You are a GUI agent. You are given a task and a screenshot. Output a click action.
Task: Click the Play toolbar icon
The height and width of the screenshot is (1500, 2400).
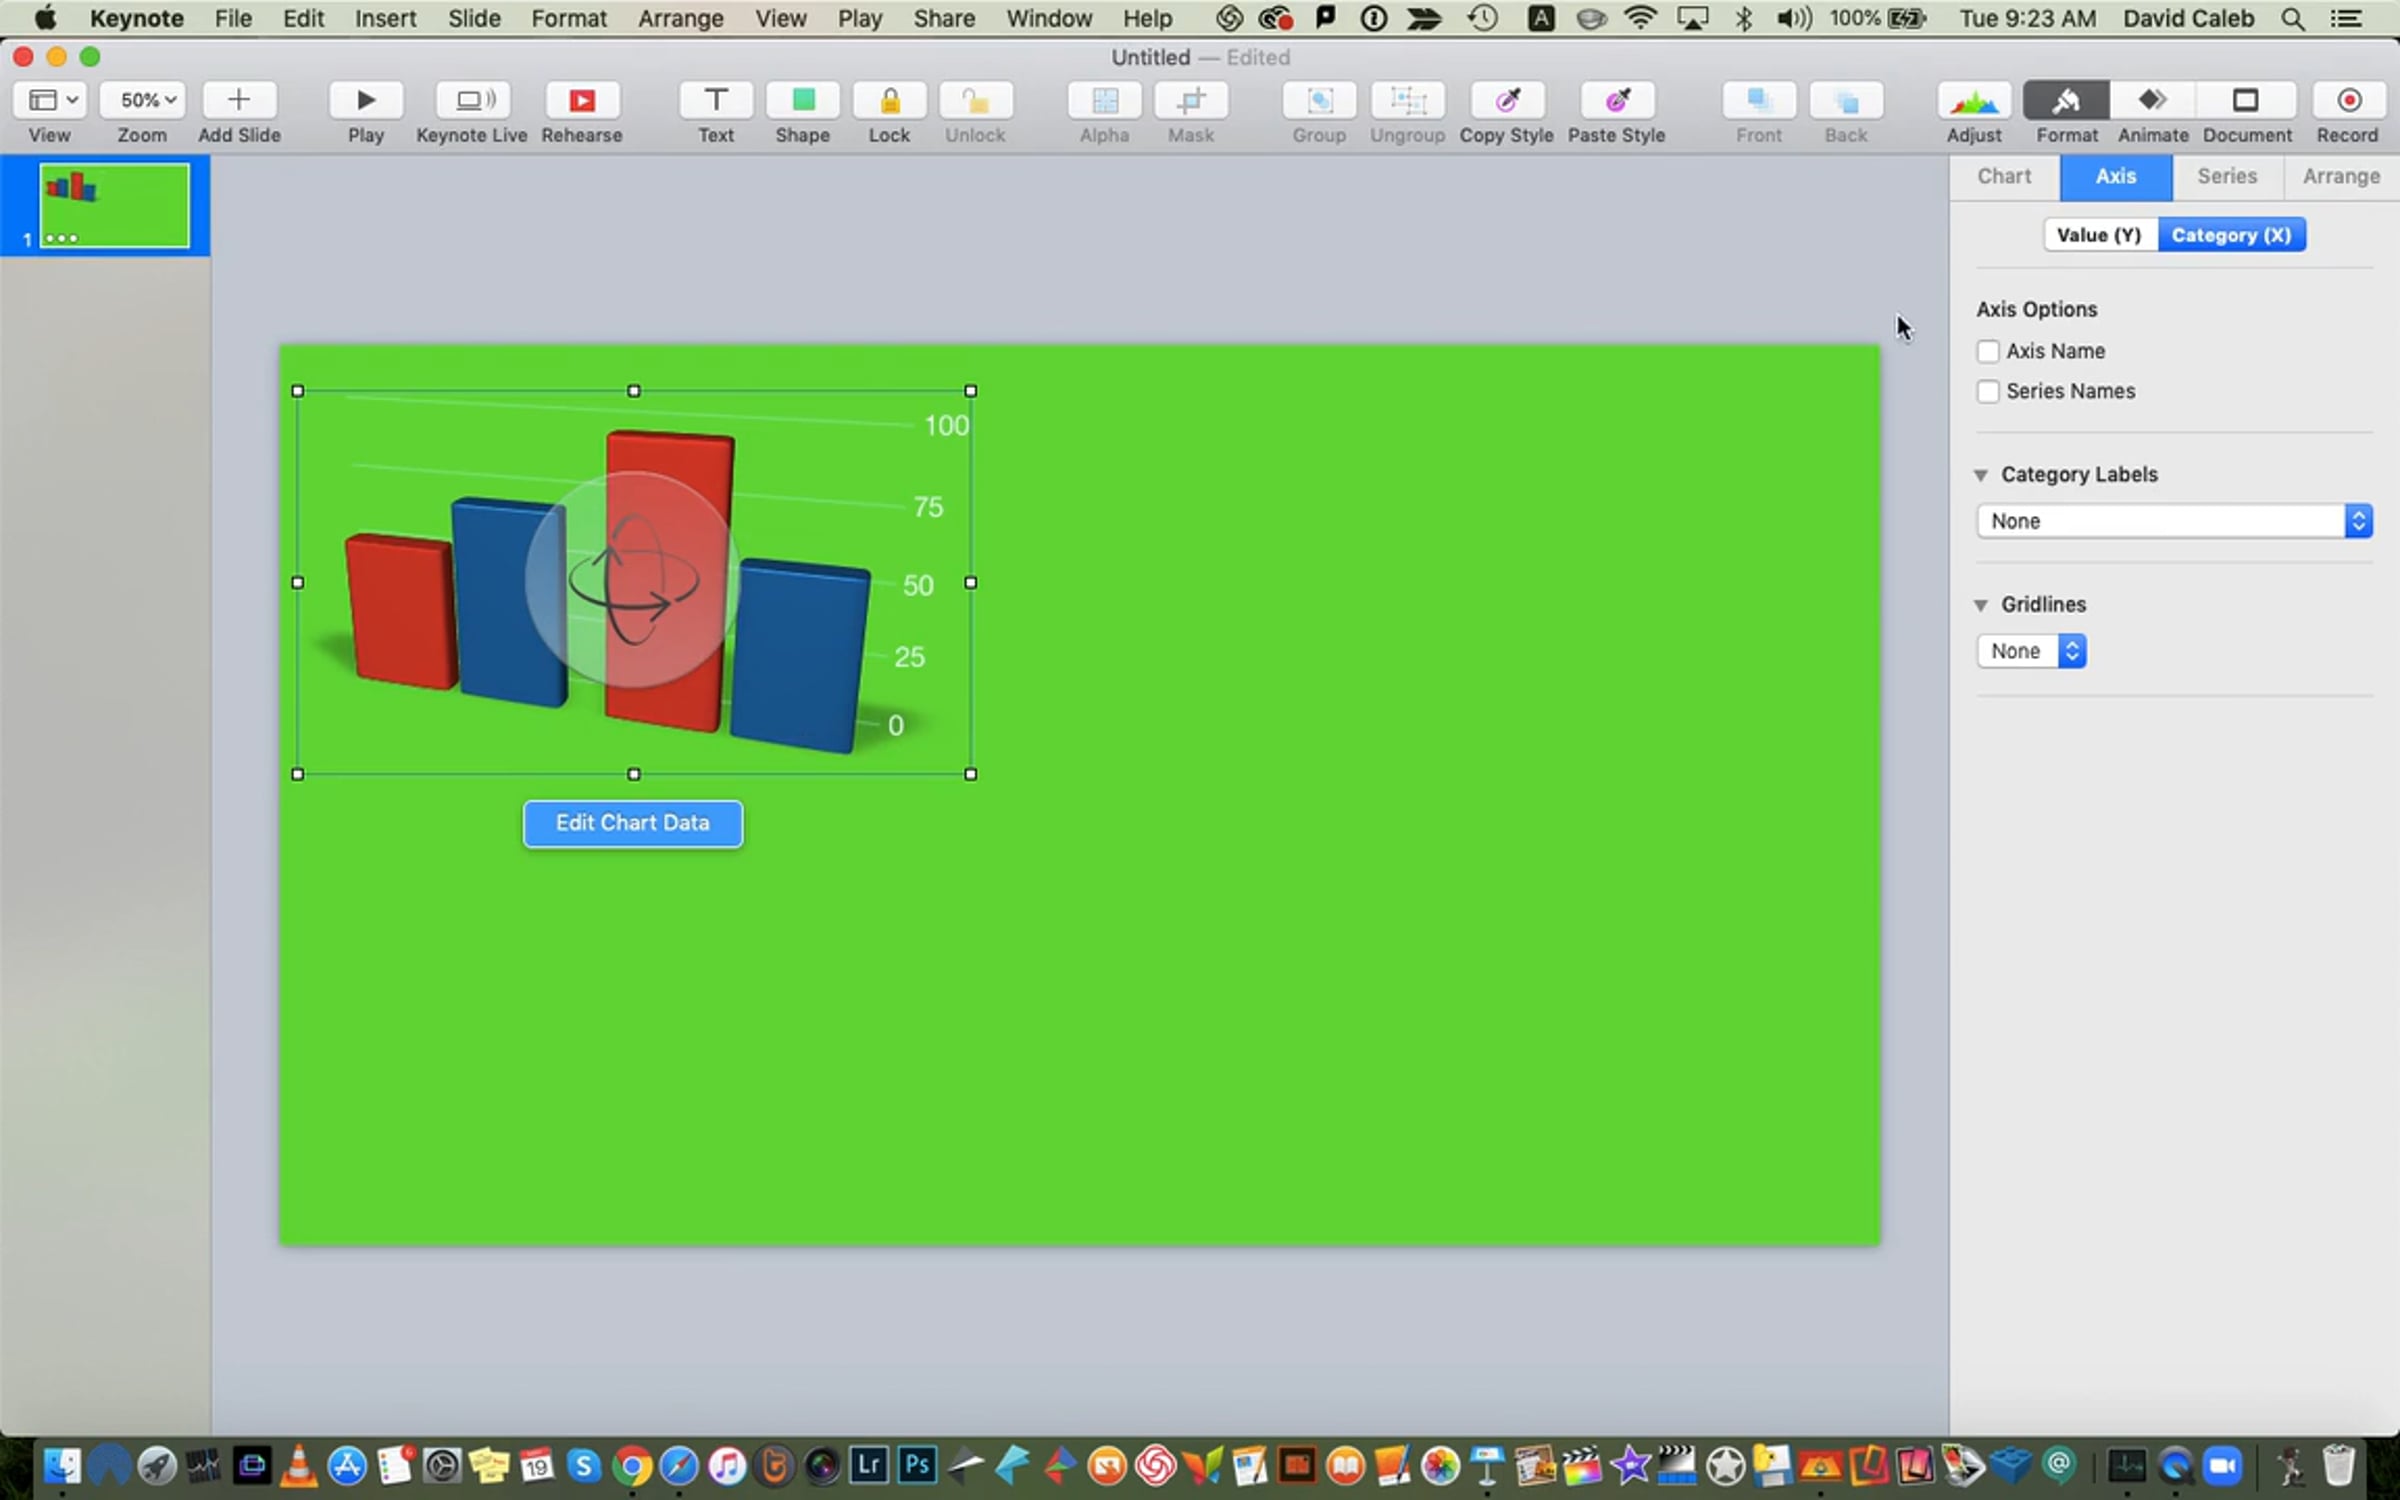[x=365, y=100]
